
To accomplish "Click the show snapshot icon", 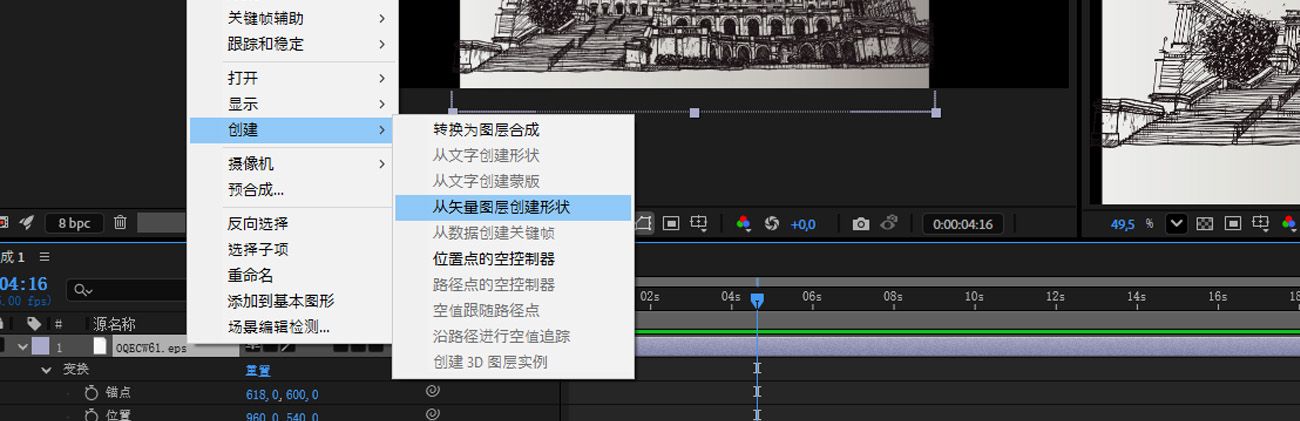I will pos(888,224).
